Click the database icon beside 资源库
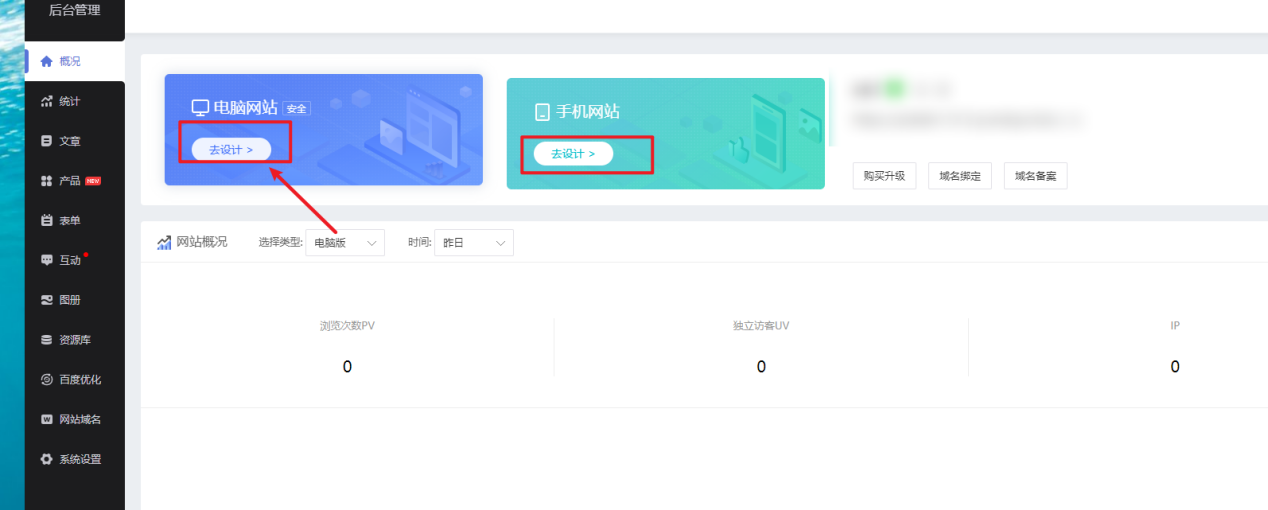 (46, 340)
